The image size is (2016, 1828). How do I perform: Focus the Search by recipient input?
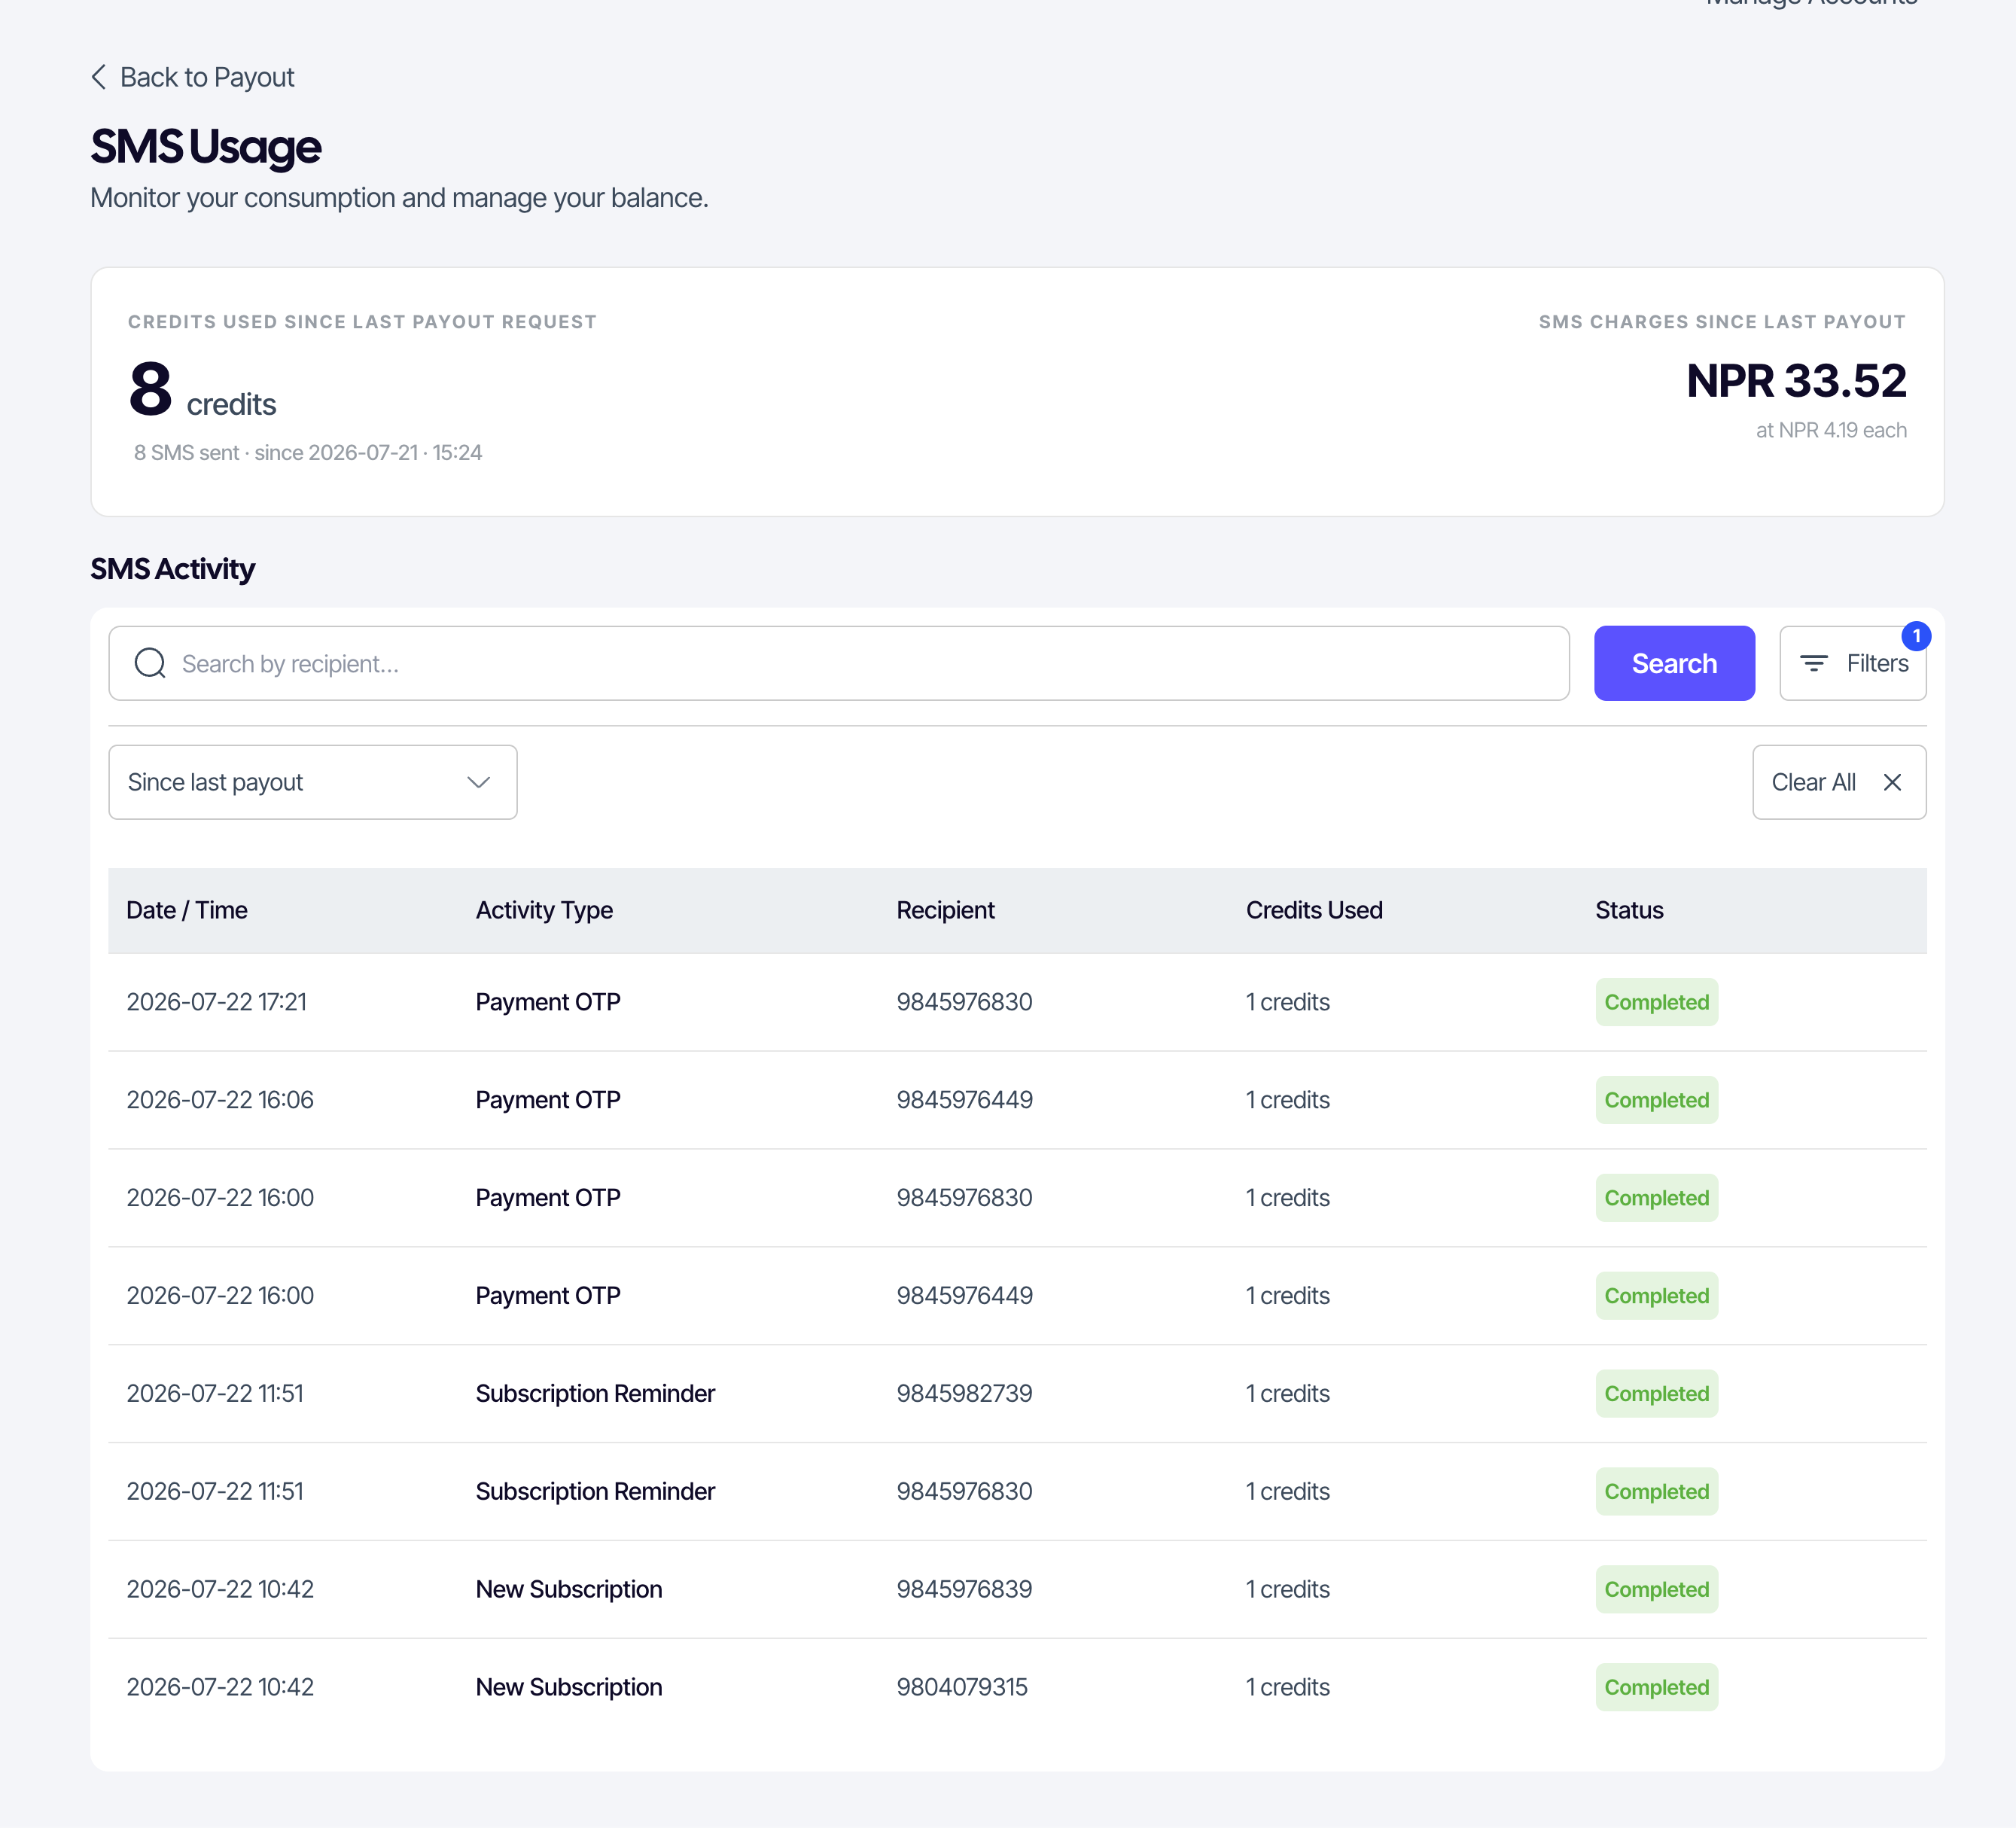tap(838, 663)
